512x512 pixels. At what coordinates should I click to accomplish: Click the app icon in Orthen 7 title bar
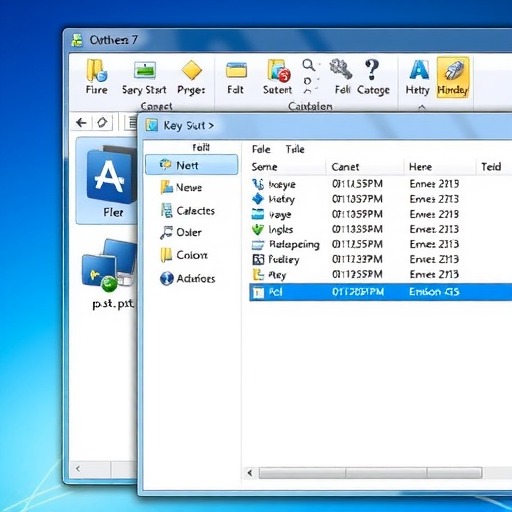(77, 40)
